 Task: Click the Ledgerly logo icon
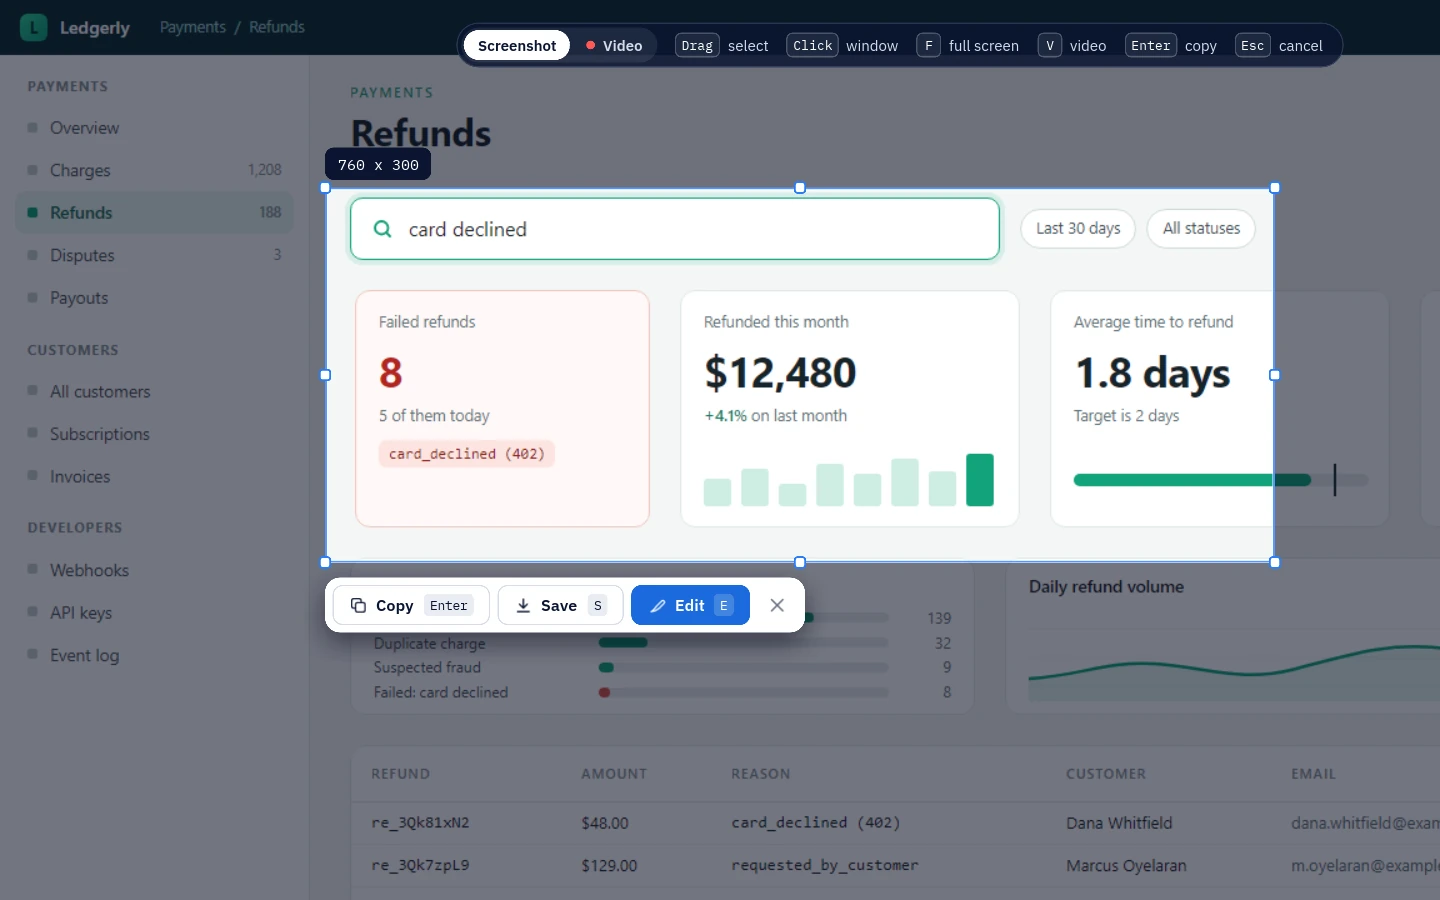tap(33, 27)
